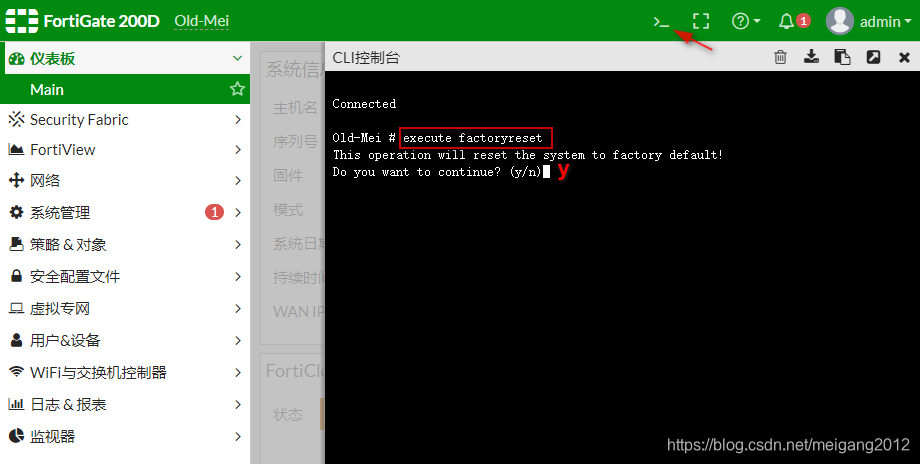The image size is (920, 464).
Task: Click the 监视器 pie chart icon
Action: pyautogui.click(x=16, y=436)
